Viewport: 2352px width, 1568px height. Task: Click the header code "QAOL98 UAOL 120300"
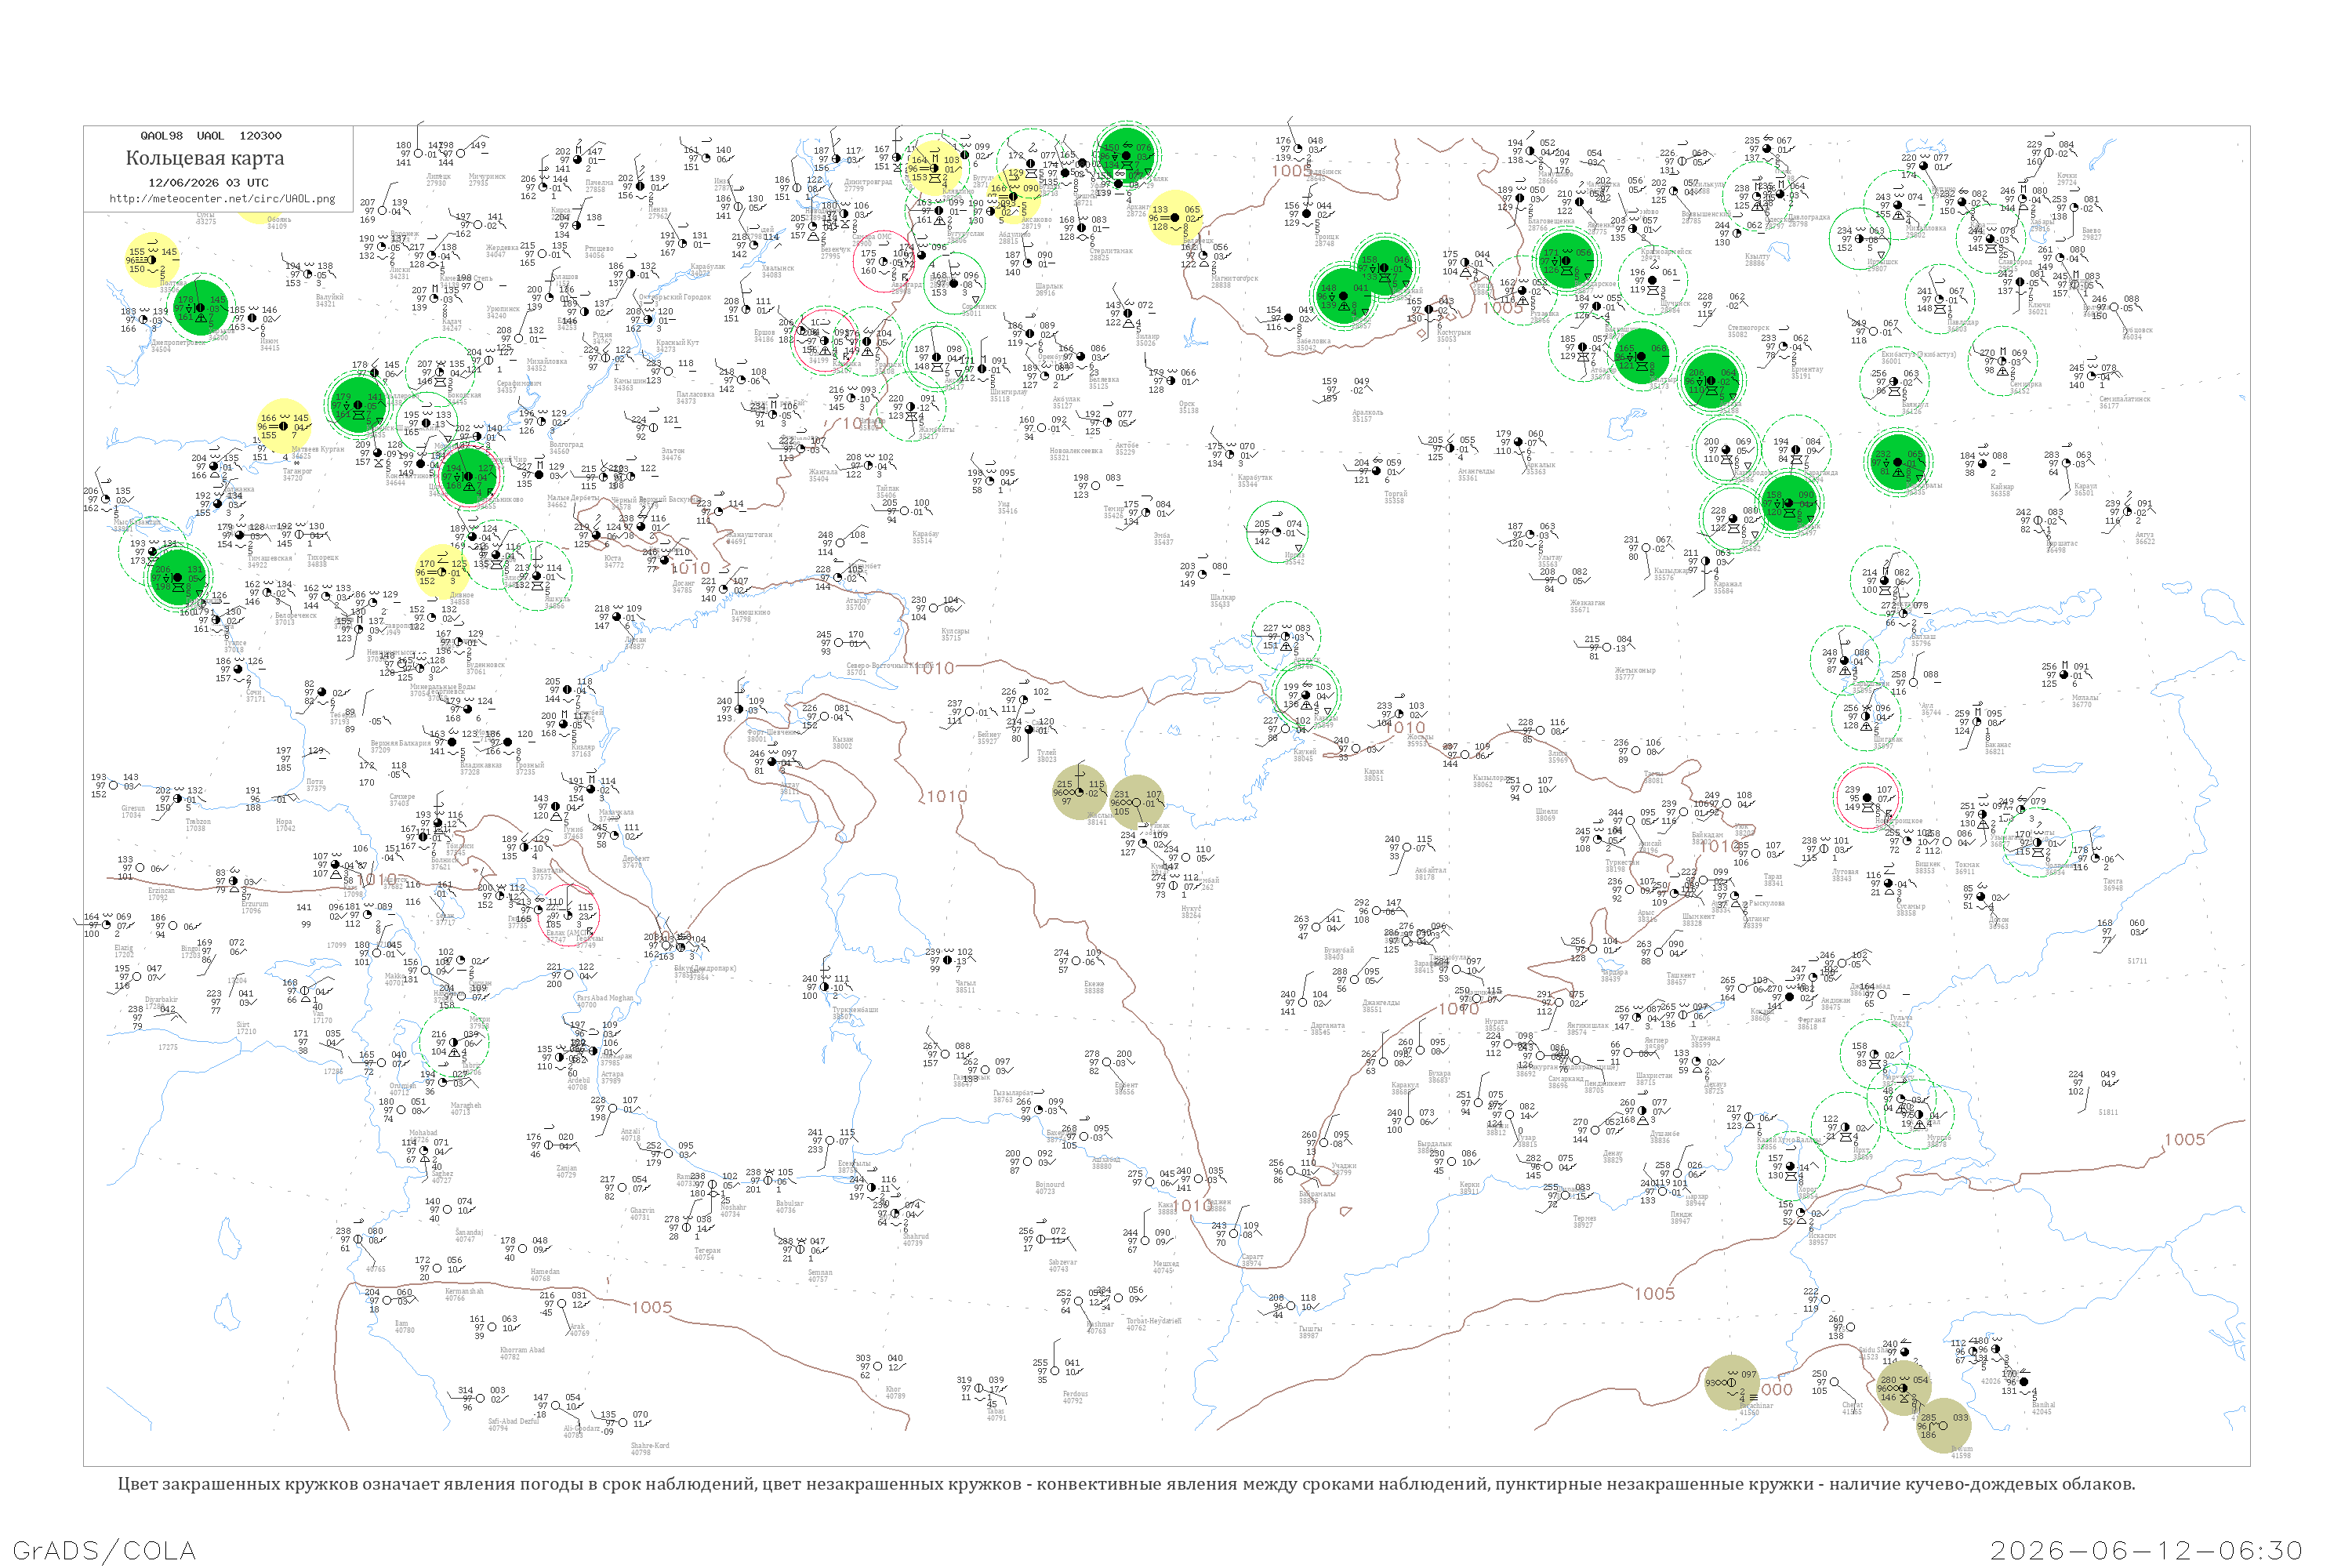click(211, 136)
